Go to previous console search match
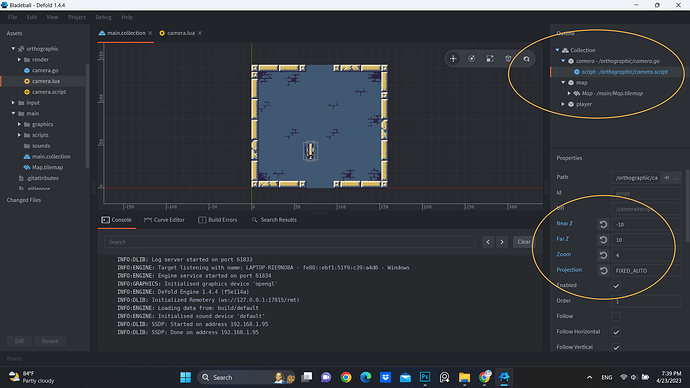 tap(488, 242)
